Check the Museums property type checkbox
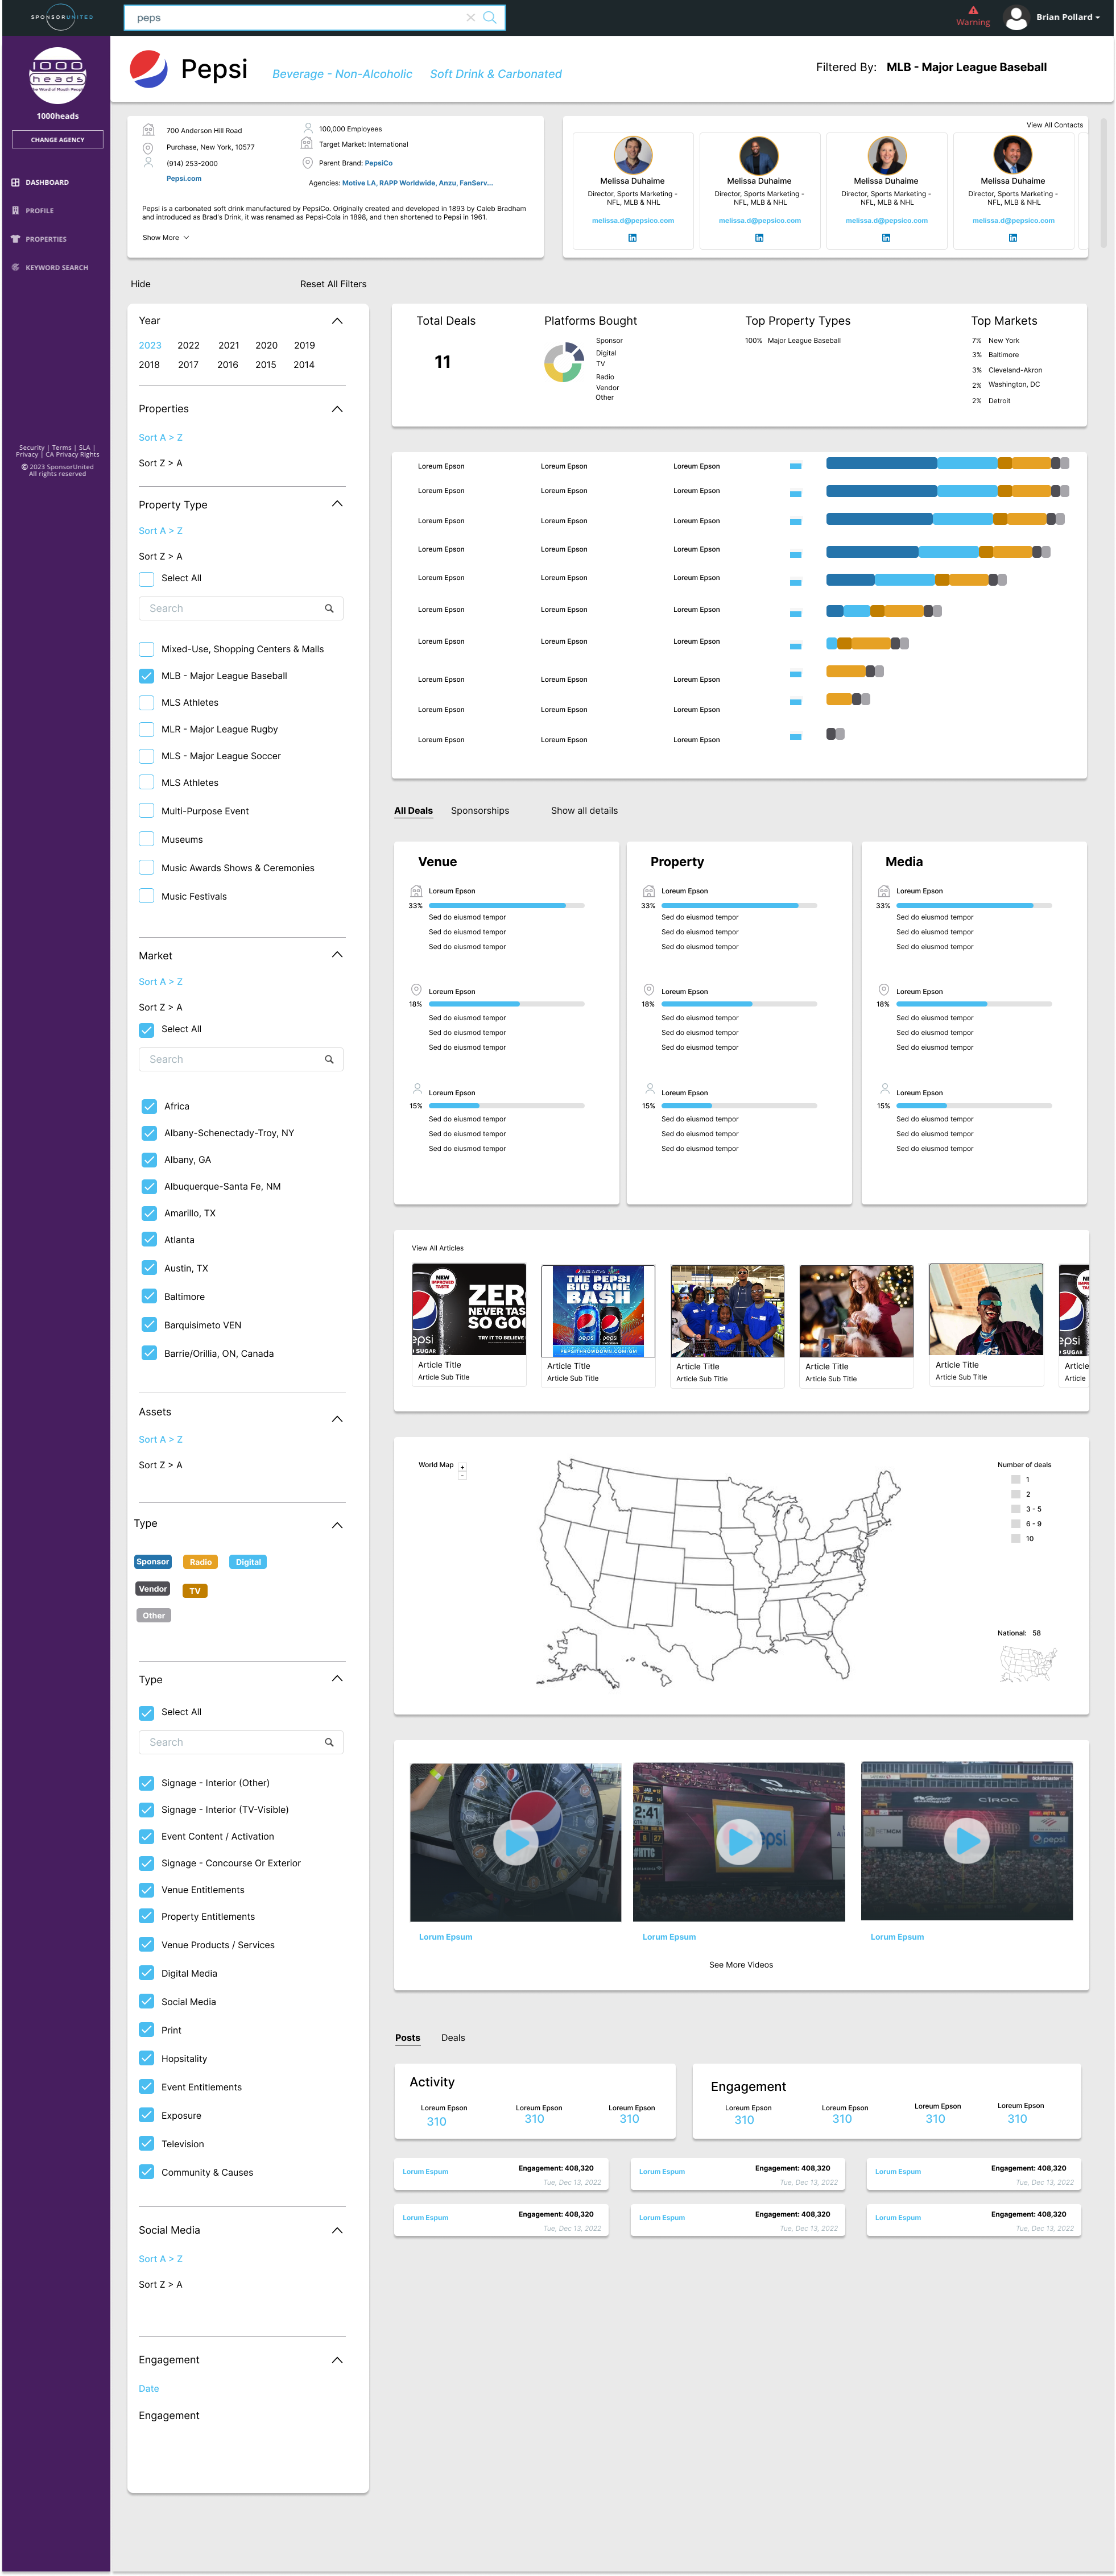 tap(147, 839)
